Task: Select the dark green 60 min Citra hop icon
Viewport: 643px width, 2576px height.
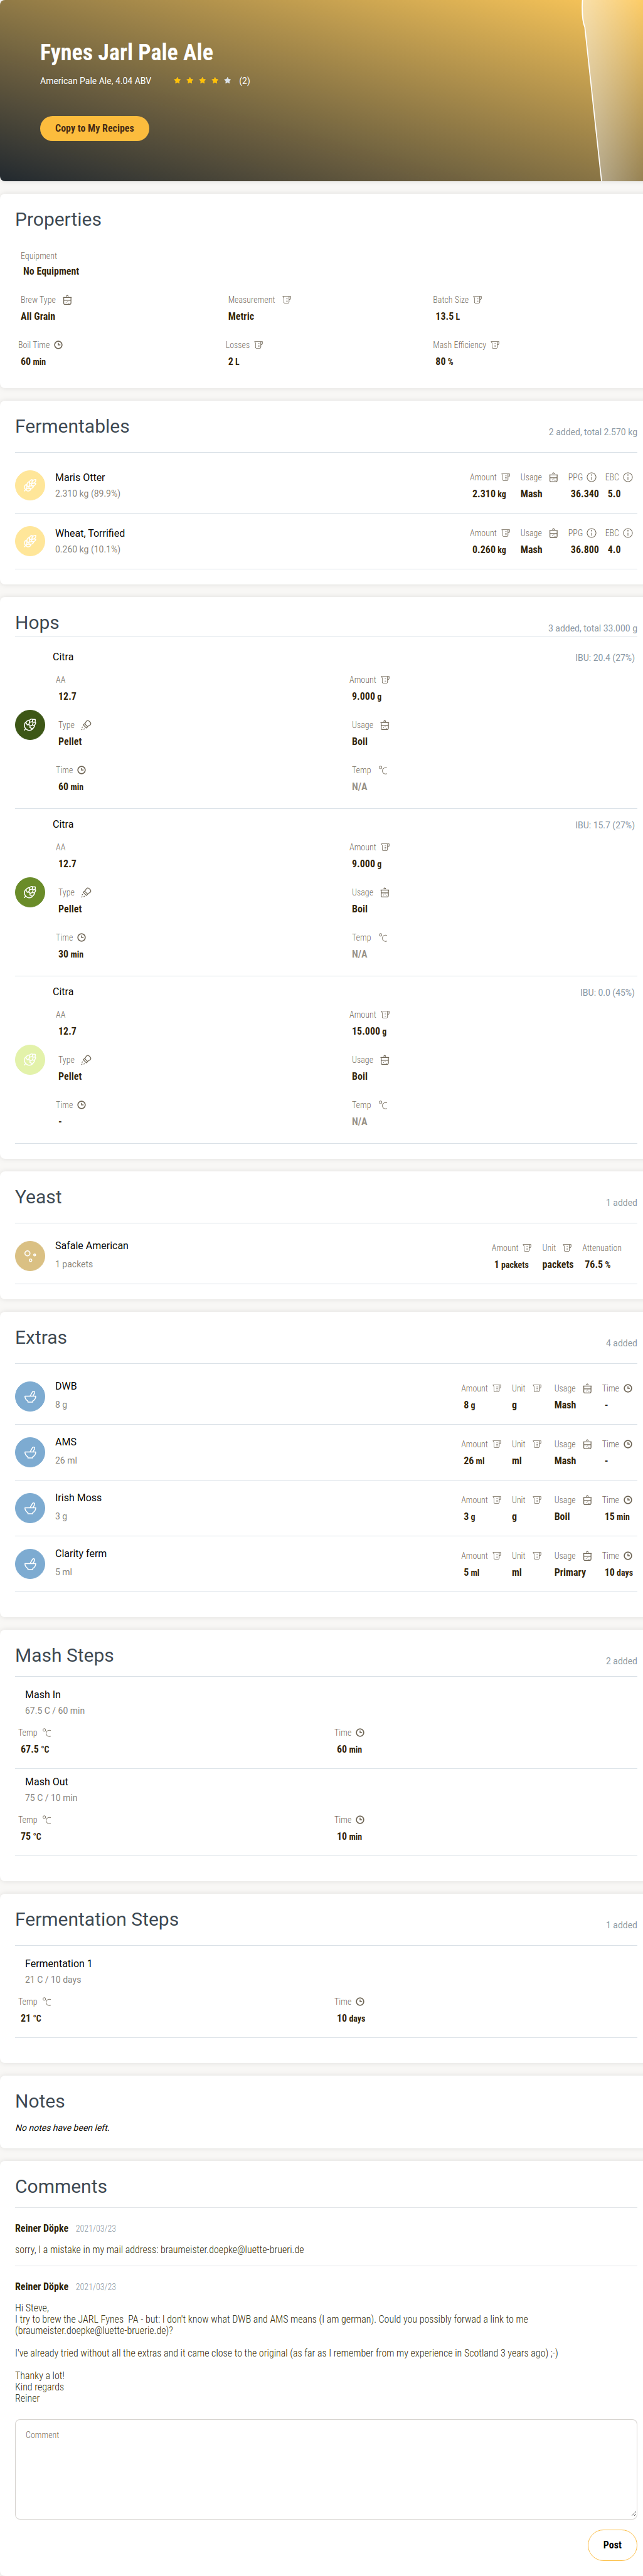Action: click(x=30, y=724)
